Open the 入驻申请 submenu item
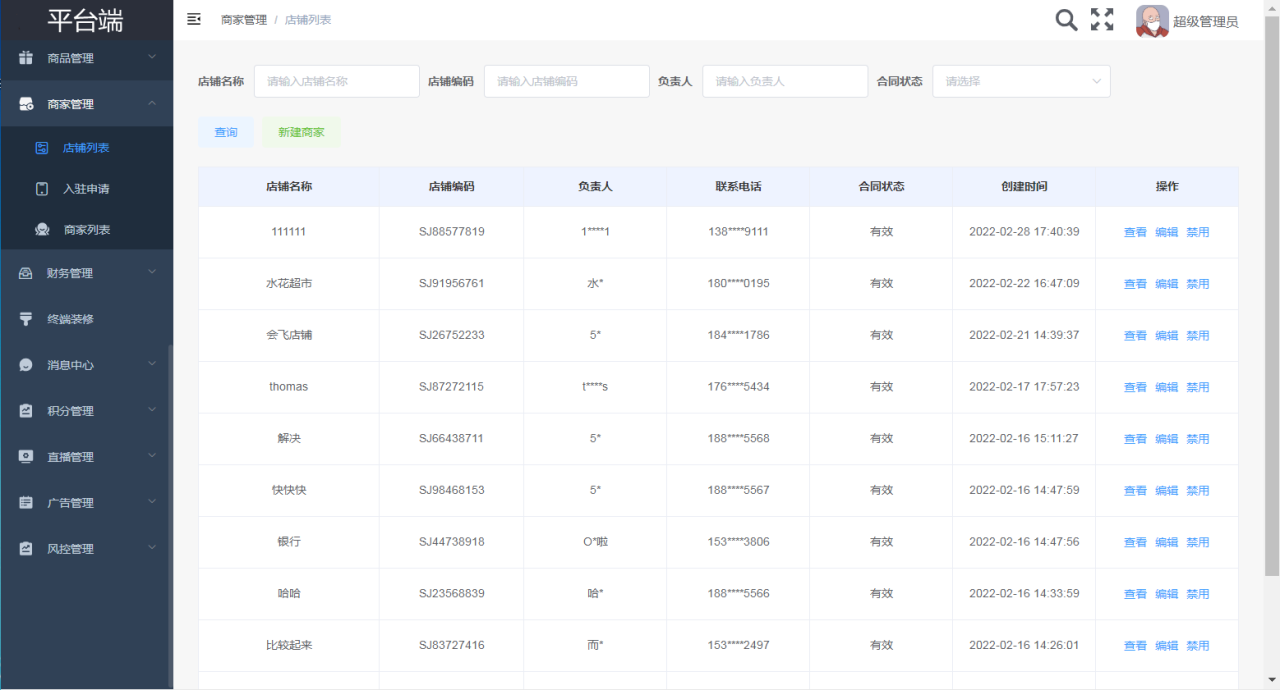Image resolution: width=1280 pixels, height=690 pixels. coord(86,189)
